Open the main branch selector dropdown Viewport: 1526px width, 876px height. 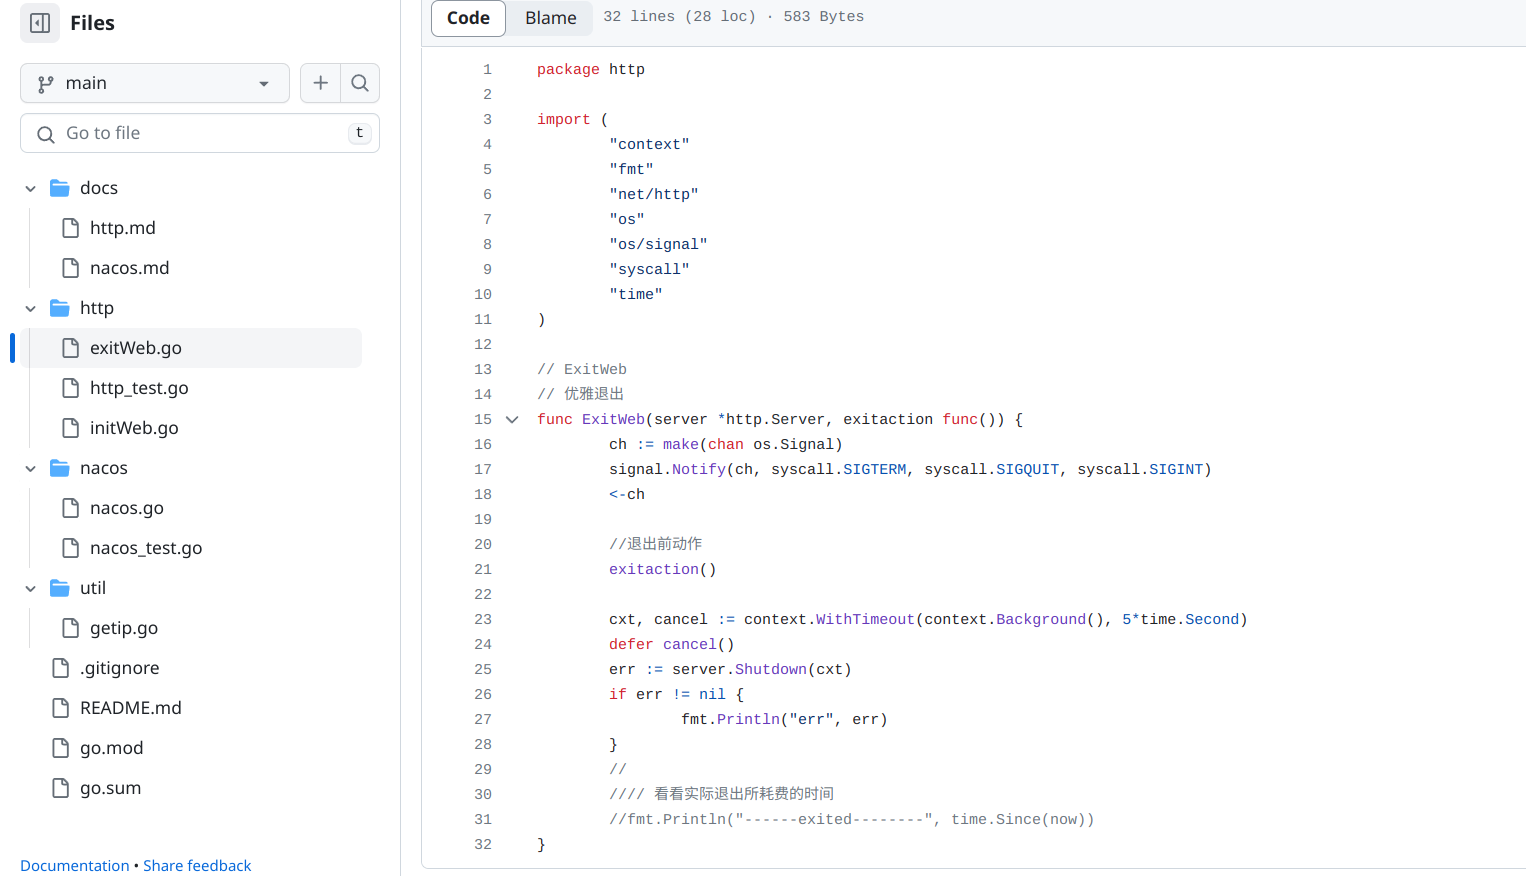coord(155,83)
